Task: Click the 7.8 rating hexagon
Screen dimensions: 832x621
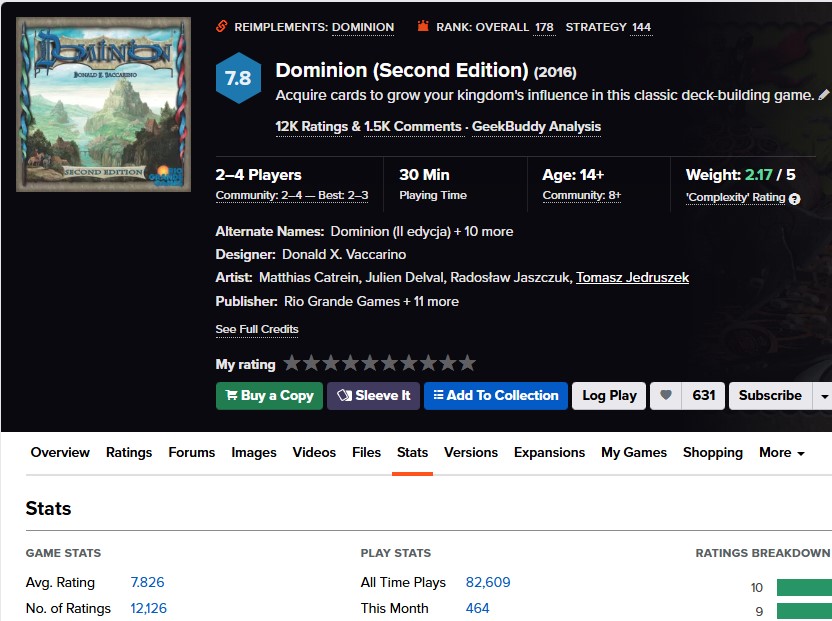Action: click(x=238, y=78)
